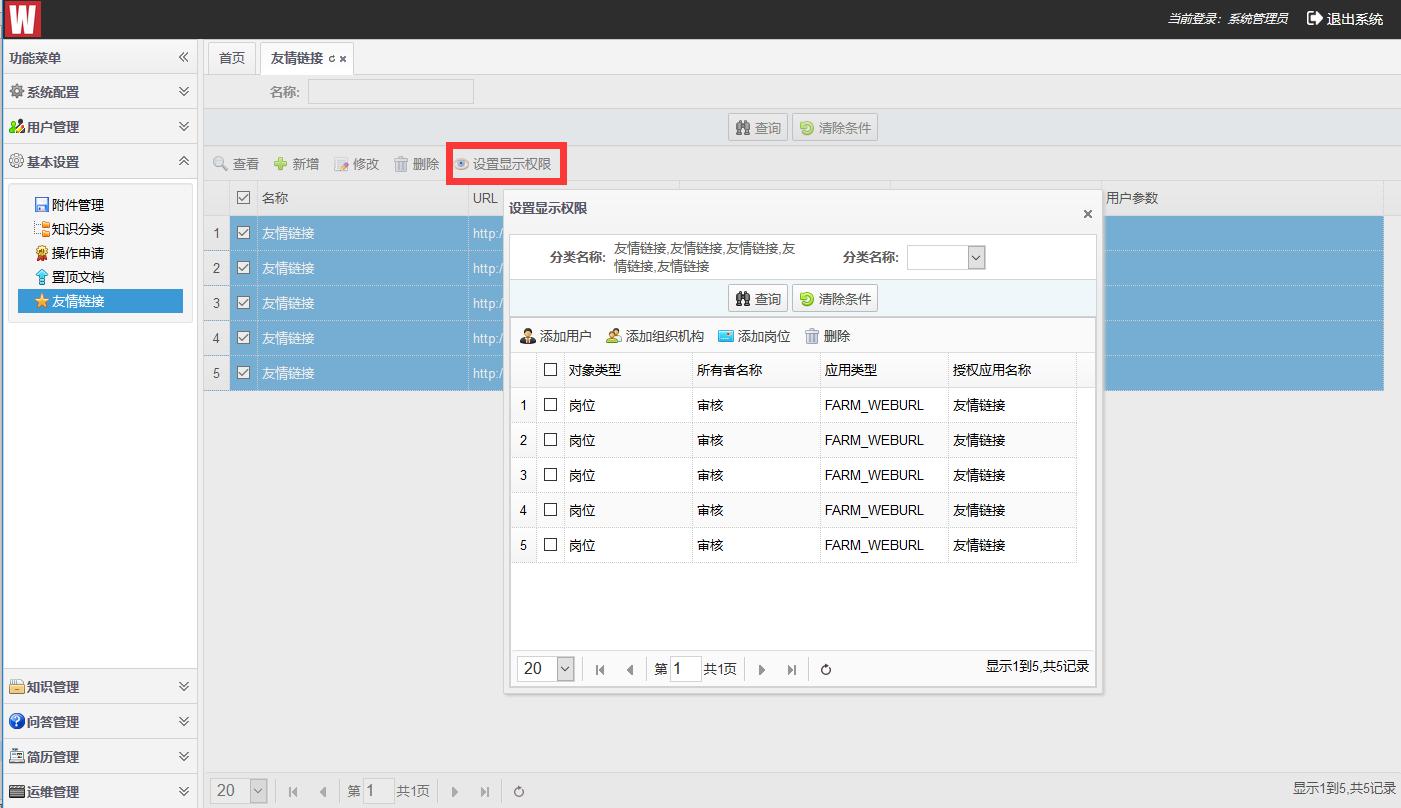The width and height of the screenshot is (1401, 808).
Task: Expand the 运维管理 menu section
Action: pos(183,791)
